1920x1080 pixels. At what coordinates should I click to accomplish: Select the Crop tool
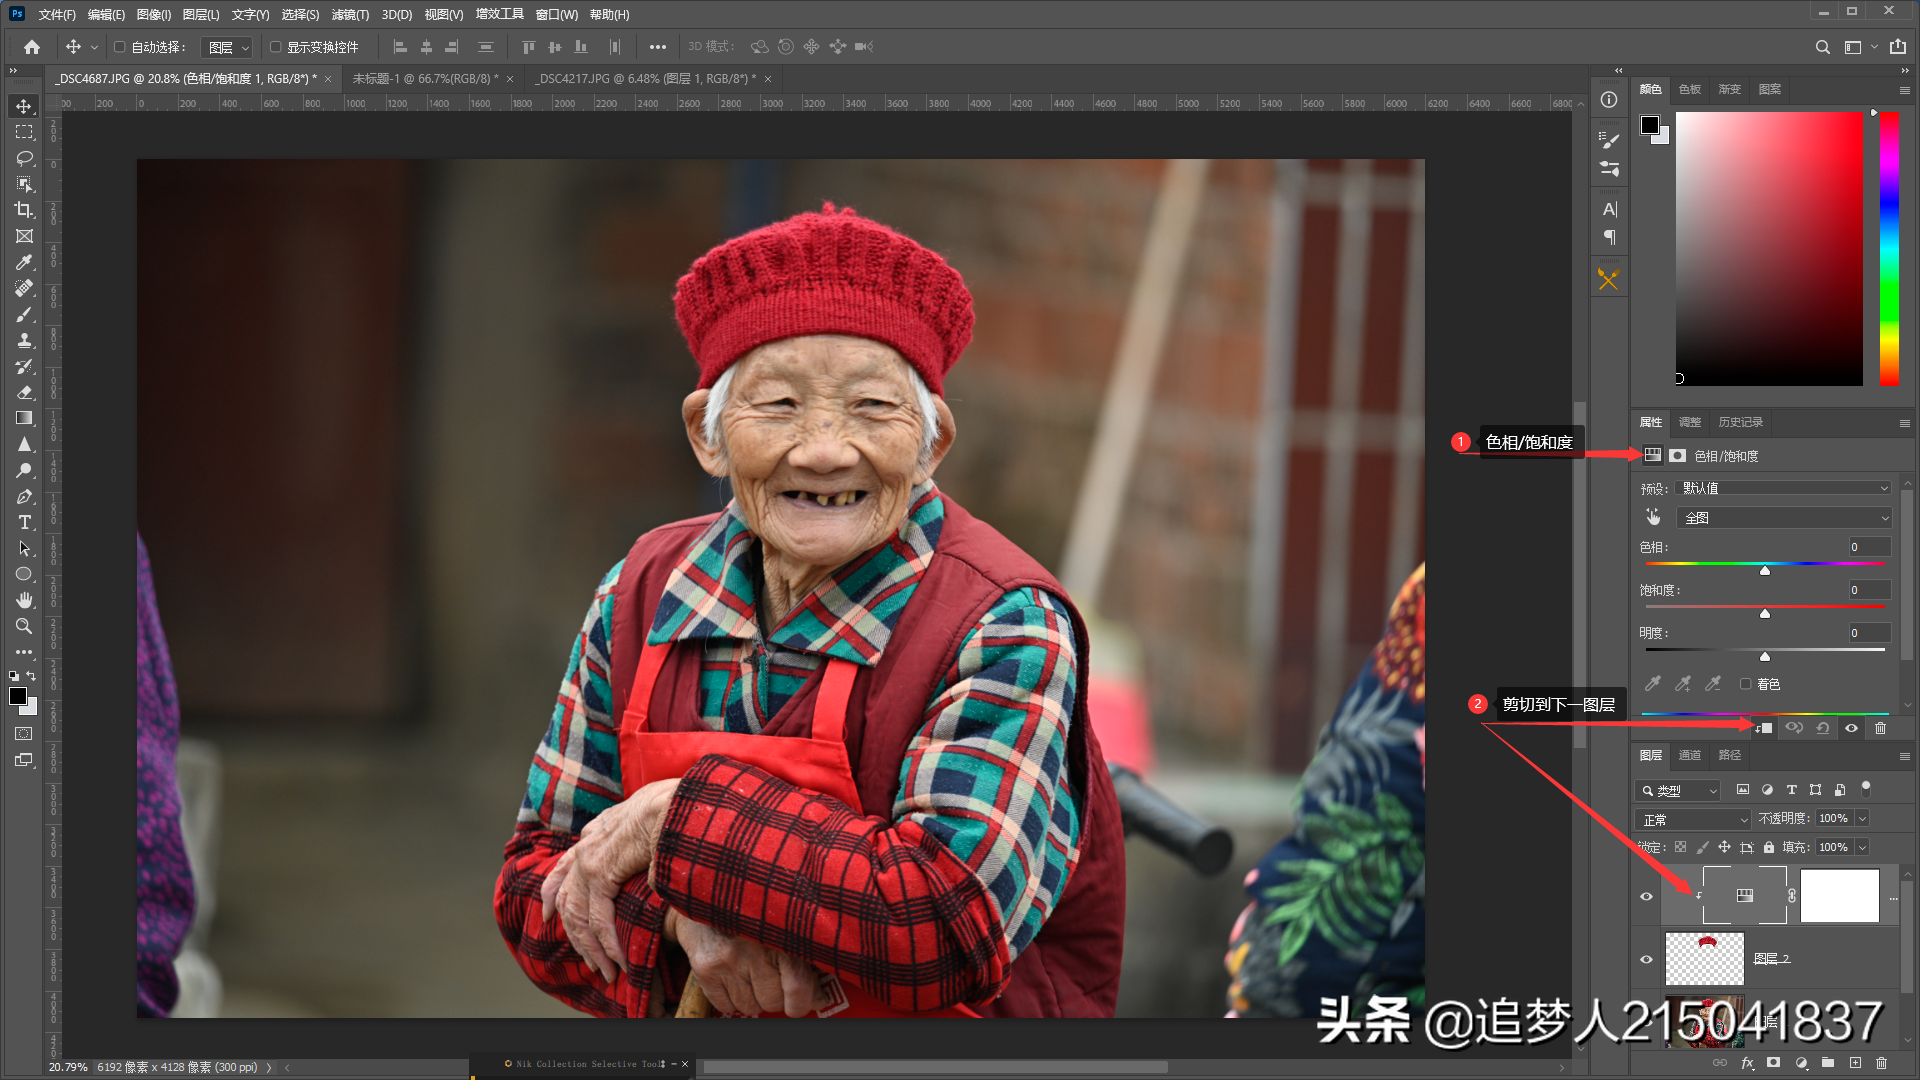(x=24, y=210)
